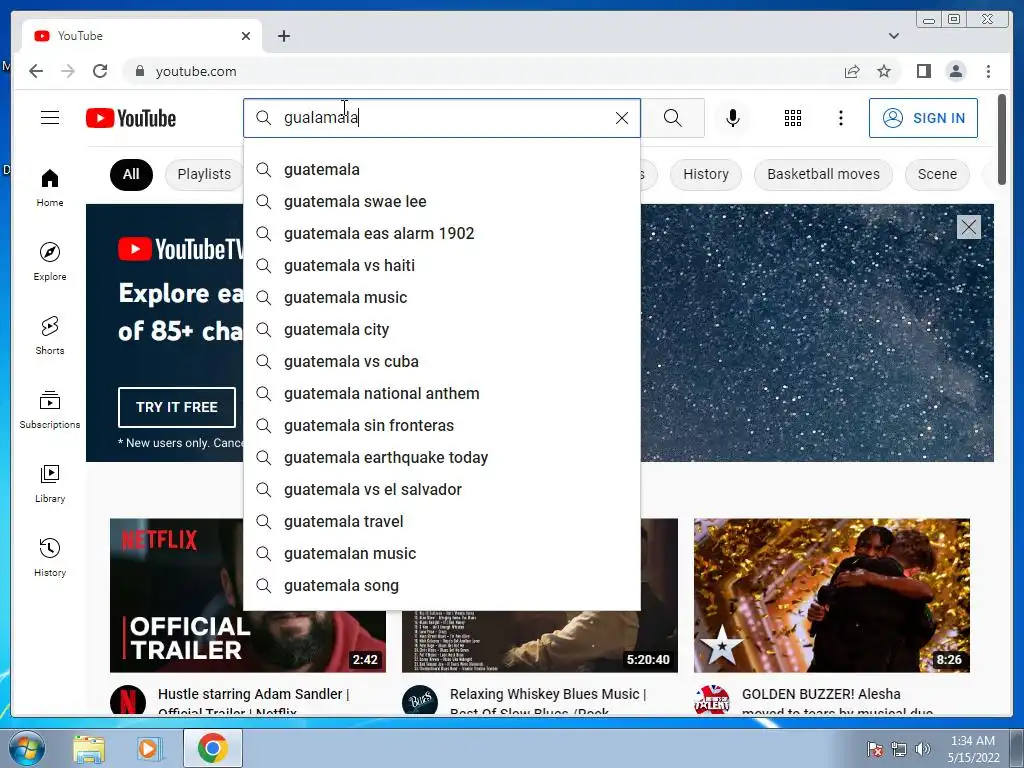The width and height of the screenshot is (1024, 768).
Task: Open Library in the sidebar
Action: (x=50, y=483)
